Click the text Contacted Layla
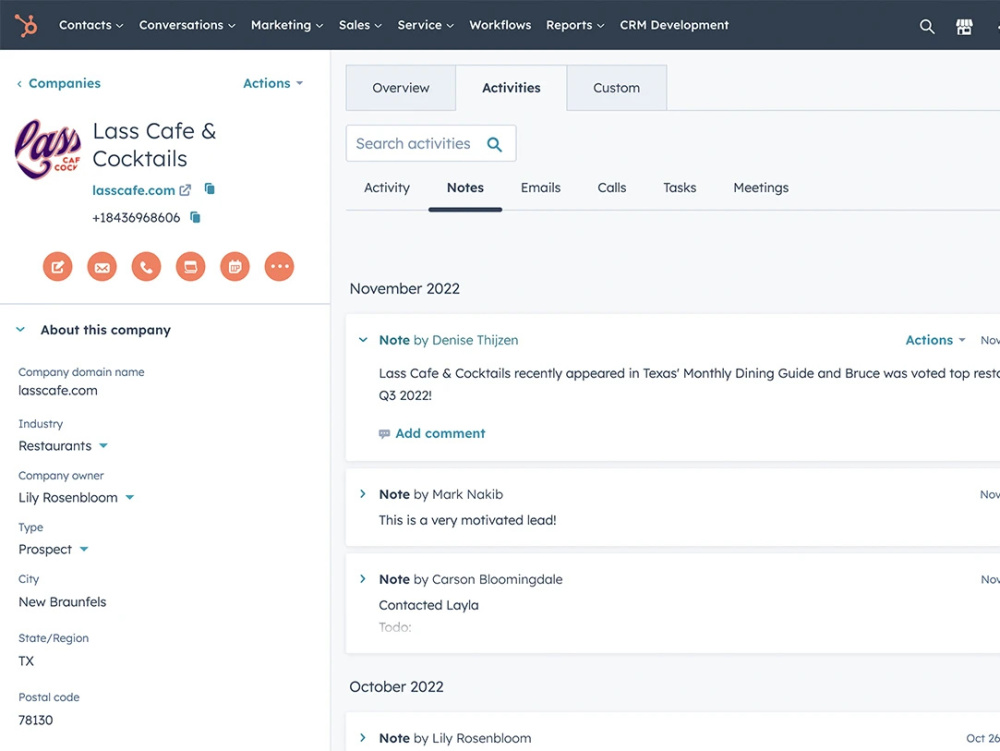Viewport: 1000px width, 751px height. [429, 605]
